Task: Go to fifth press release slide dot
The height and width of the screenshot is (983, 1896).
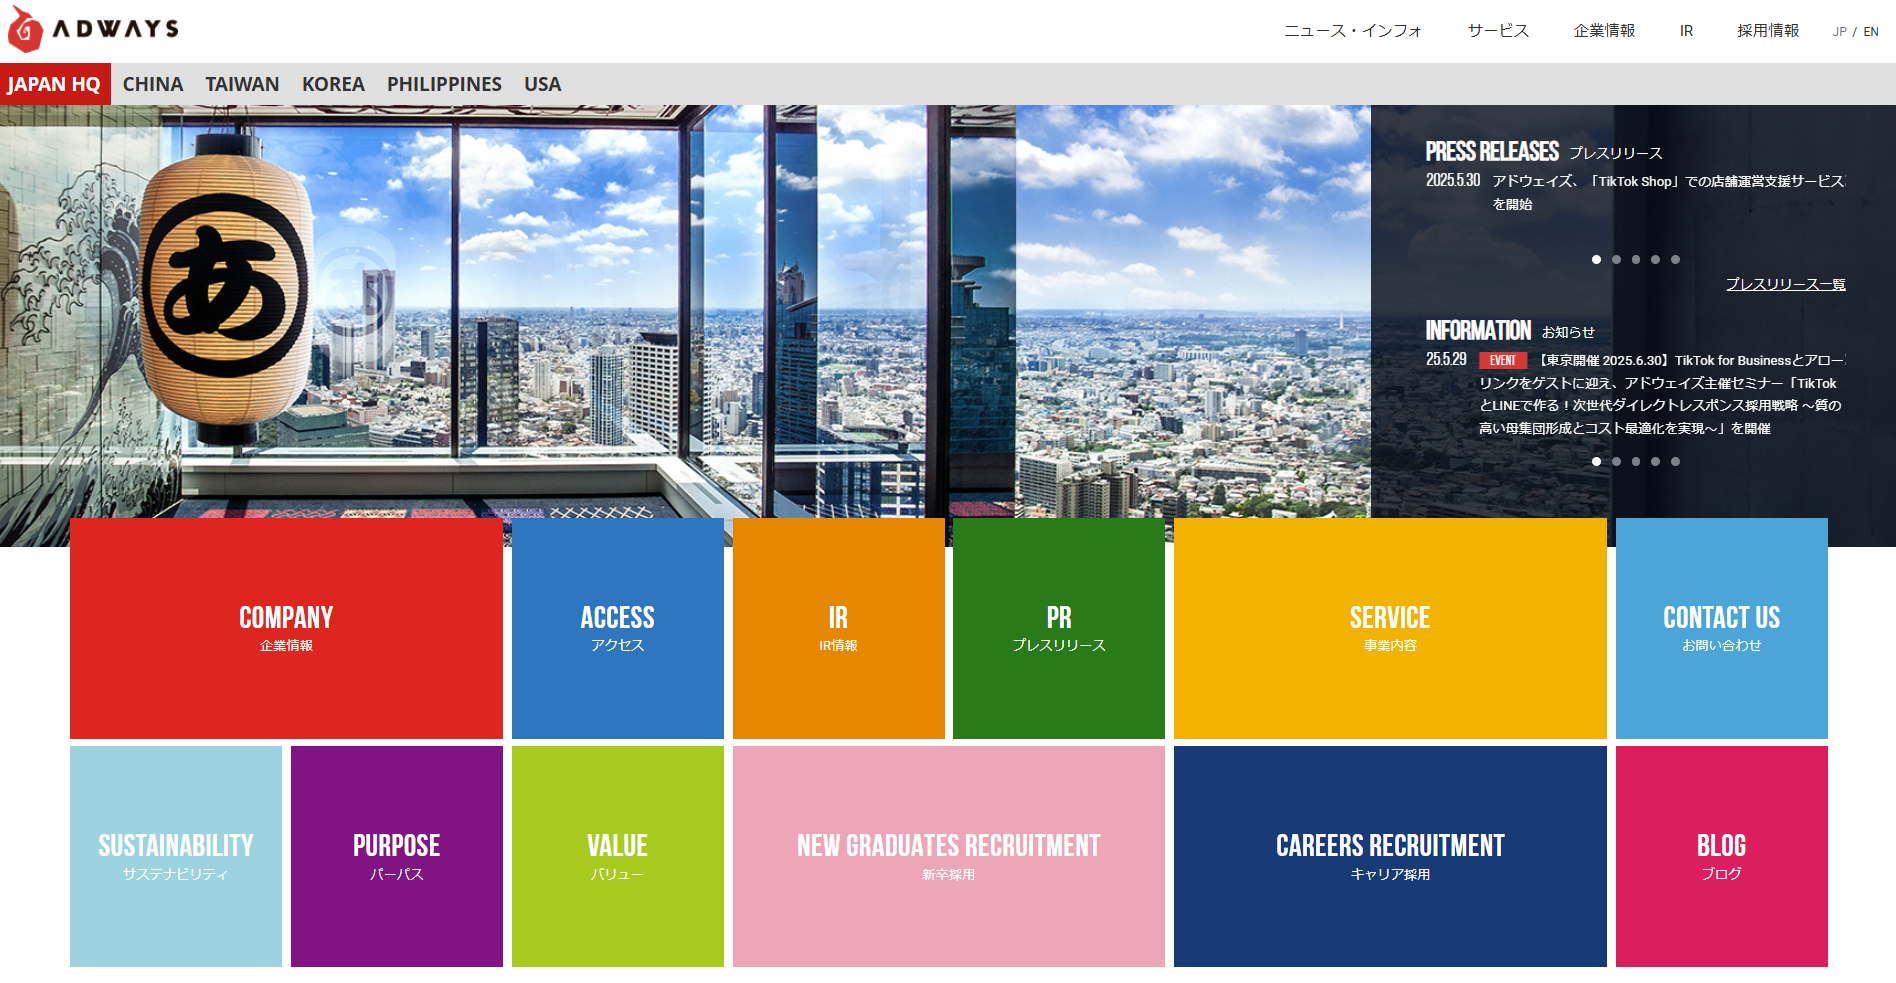Action: click(x=1675, y=259)
